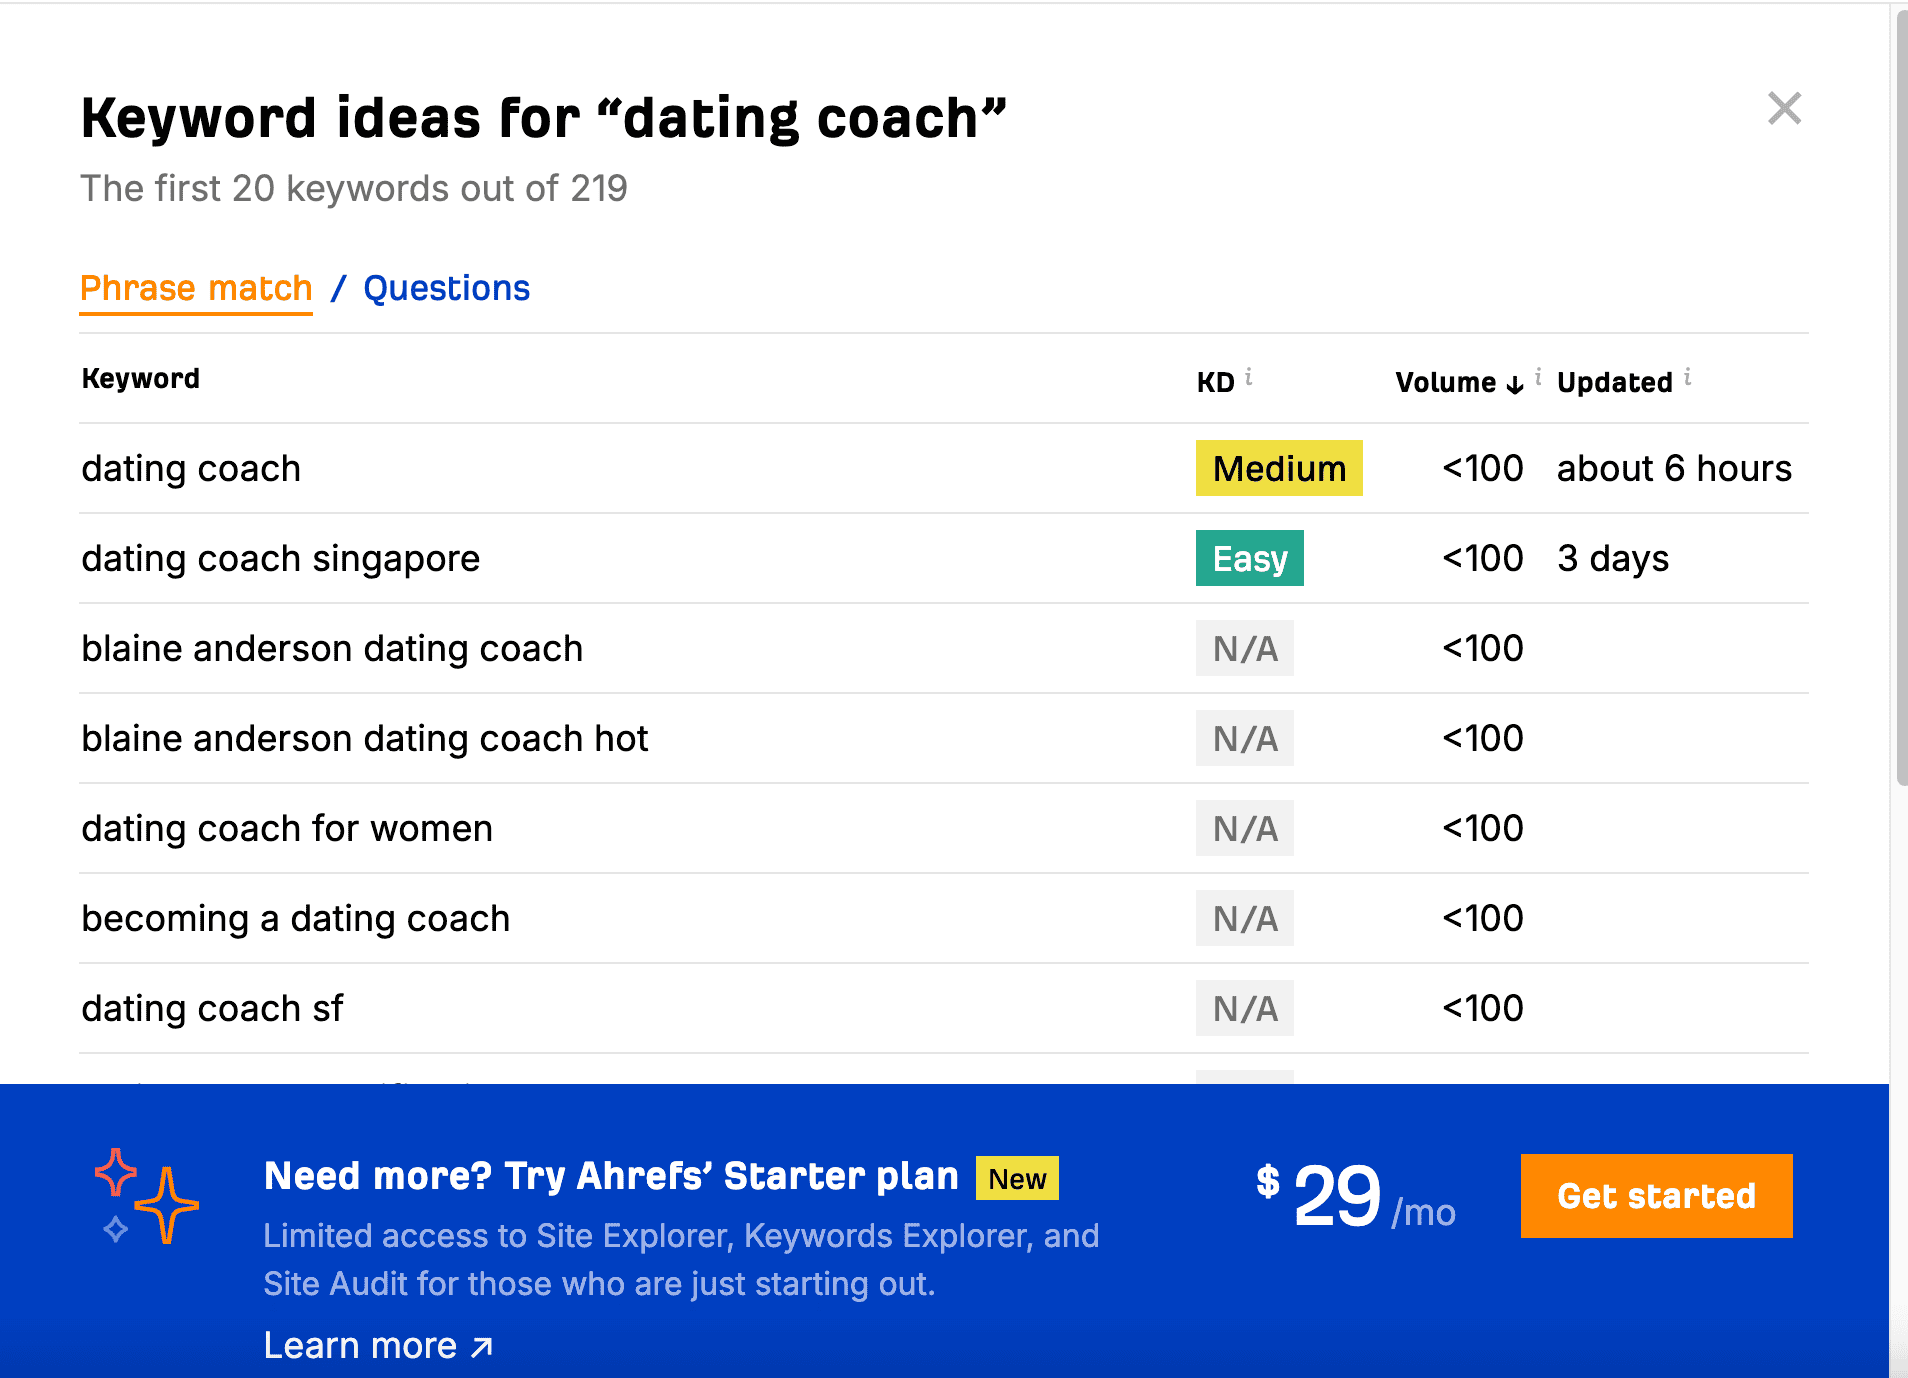Click the Updated info icon

tap(1688, 377)
